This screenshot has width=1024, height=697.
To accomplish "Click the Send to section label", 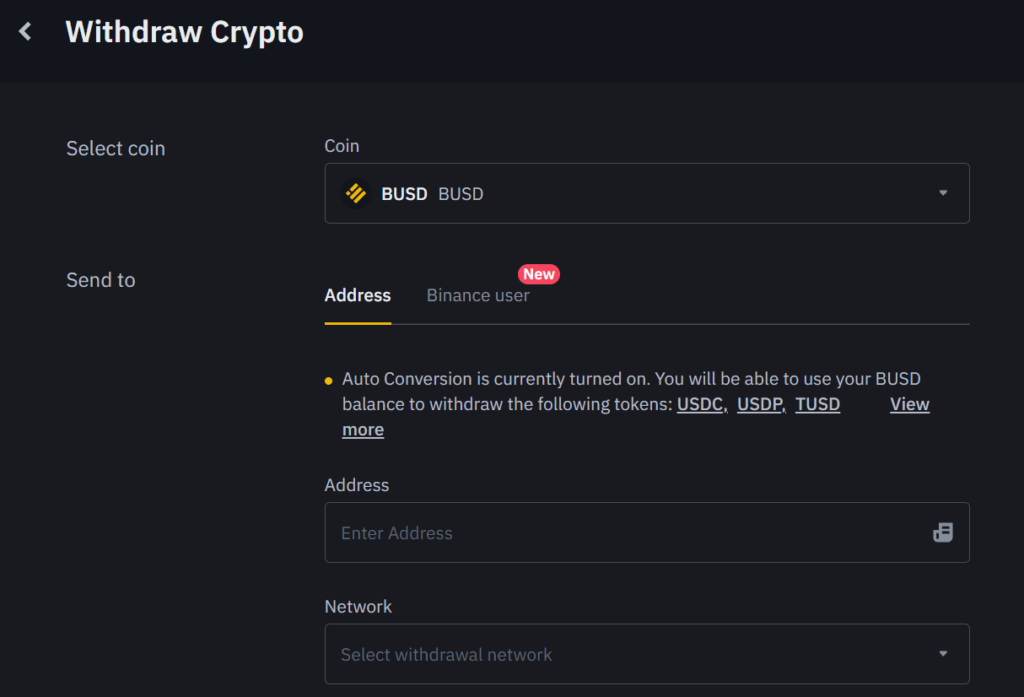I will point(100,280).
